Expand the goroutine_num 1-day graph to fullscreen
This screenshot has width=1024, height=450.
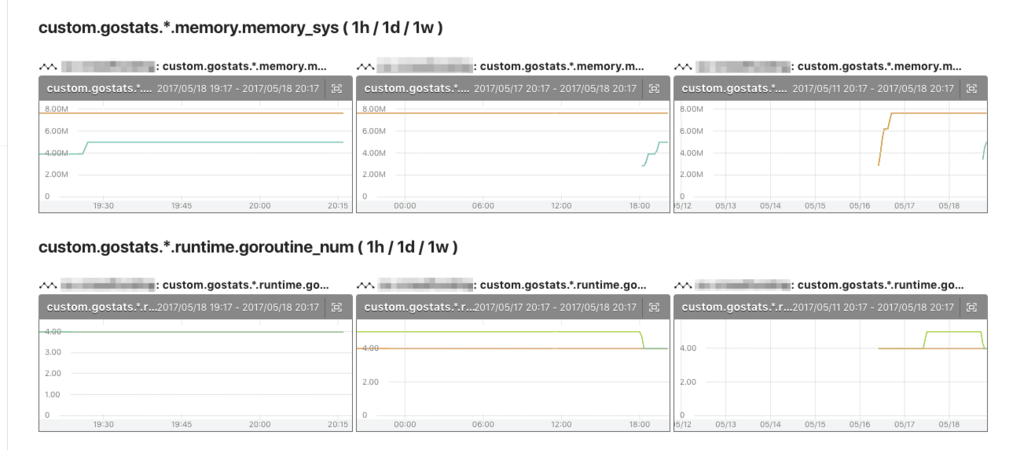[x=654, y=307]
